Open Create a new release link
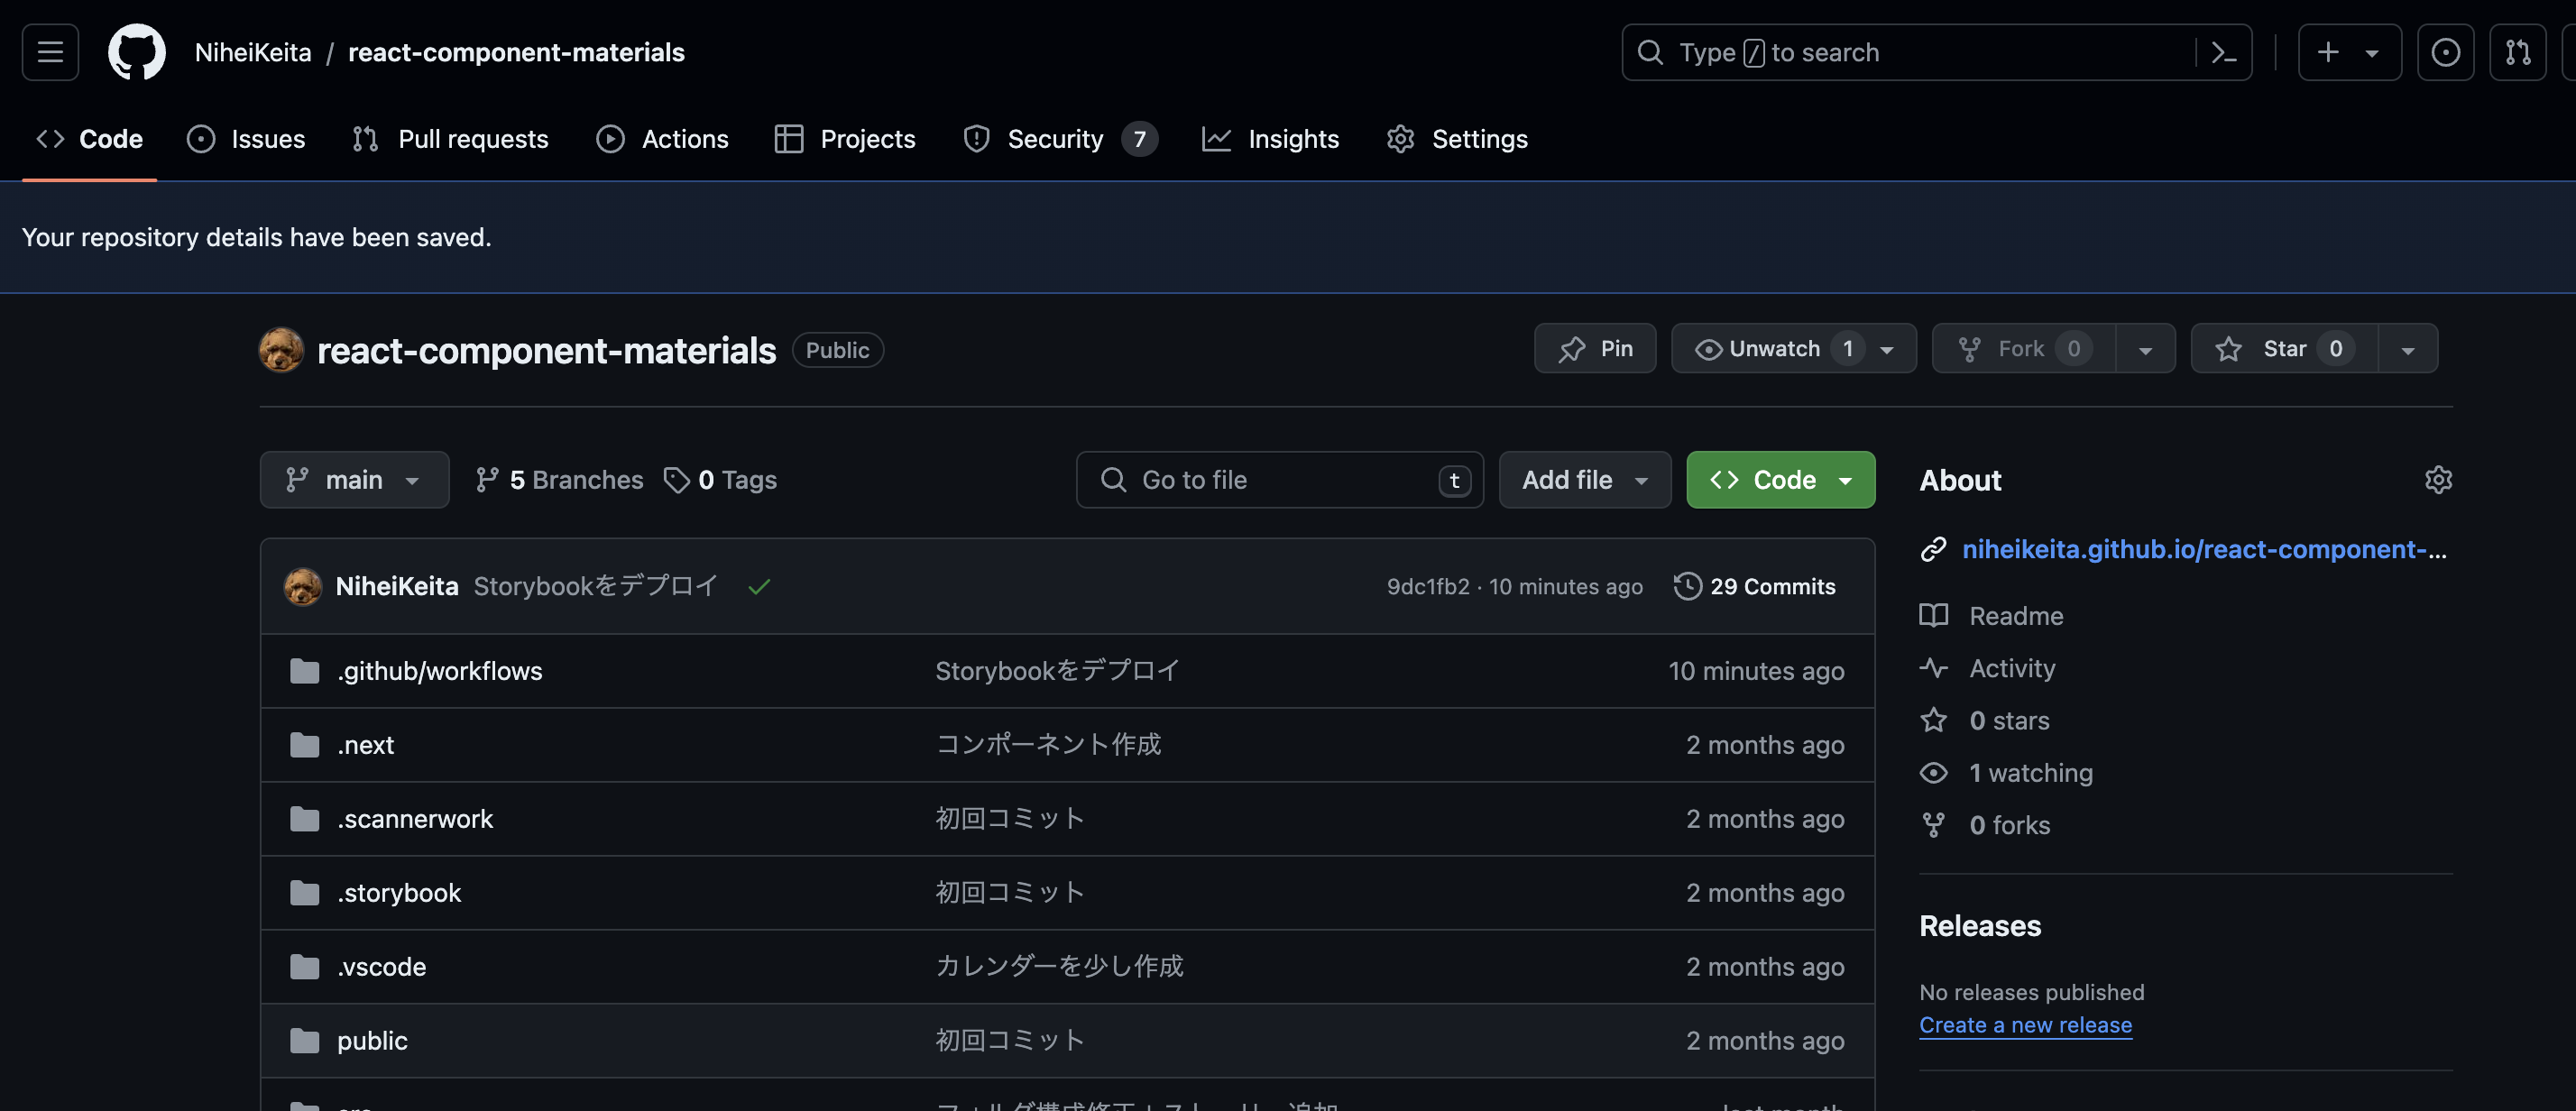Viewport: 2576px width, 1111px height. pos(2025,1024)
